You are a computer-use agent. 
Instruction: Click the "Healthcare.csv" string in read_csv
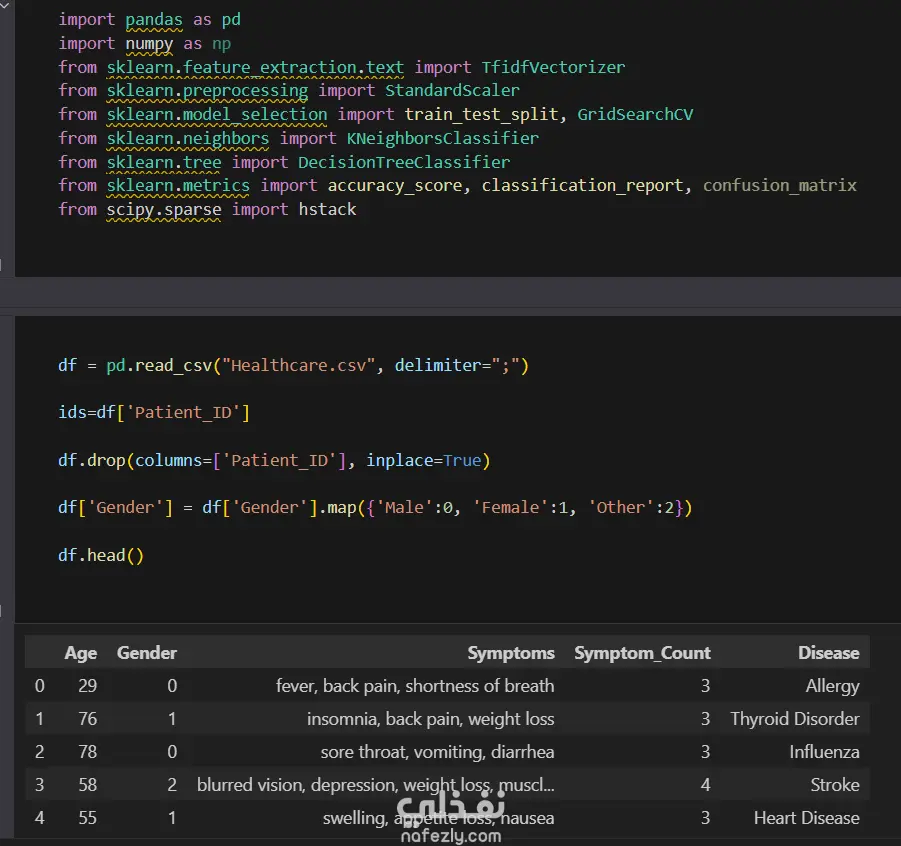[x=302, y=365]
